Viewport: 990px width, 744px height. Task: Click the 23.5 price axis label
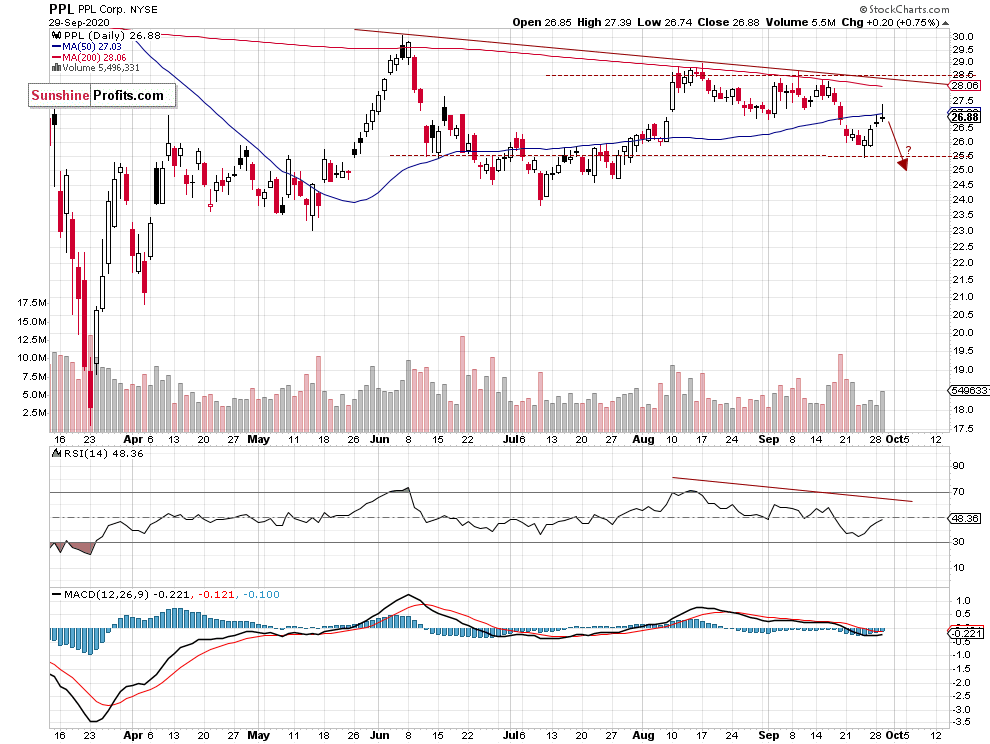[x=962, y=215]
